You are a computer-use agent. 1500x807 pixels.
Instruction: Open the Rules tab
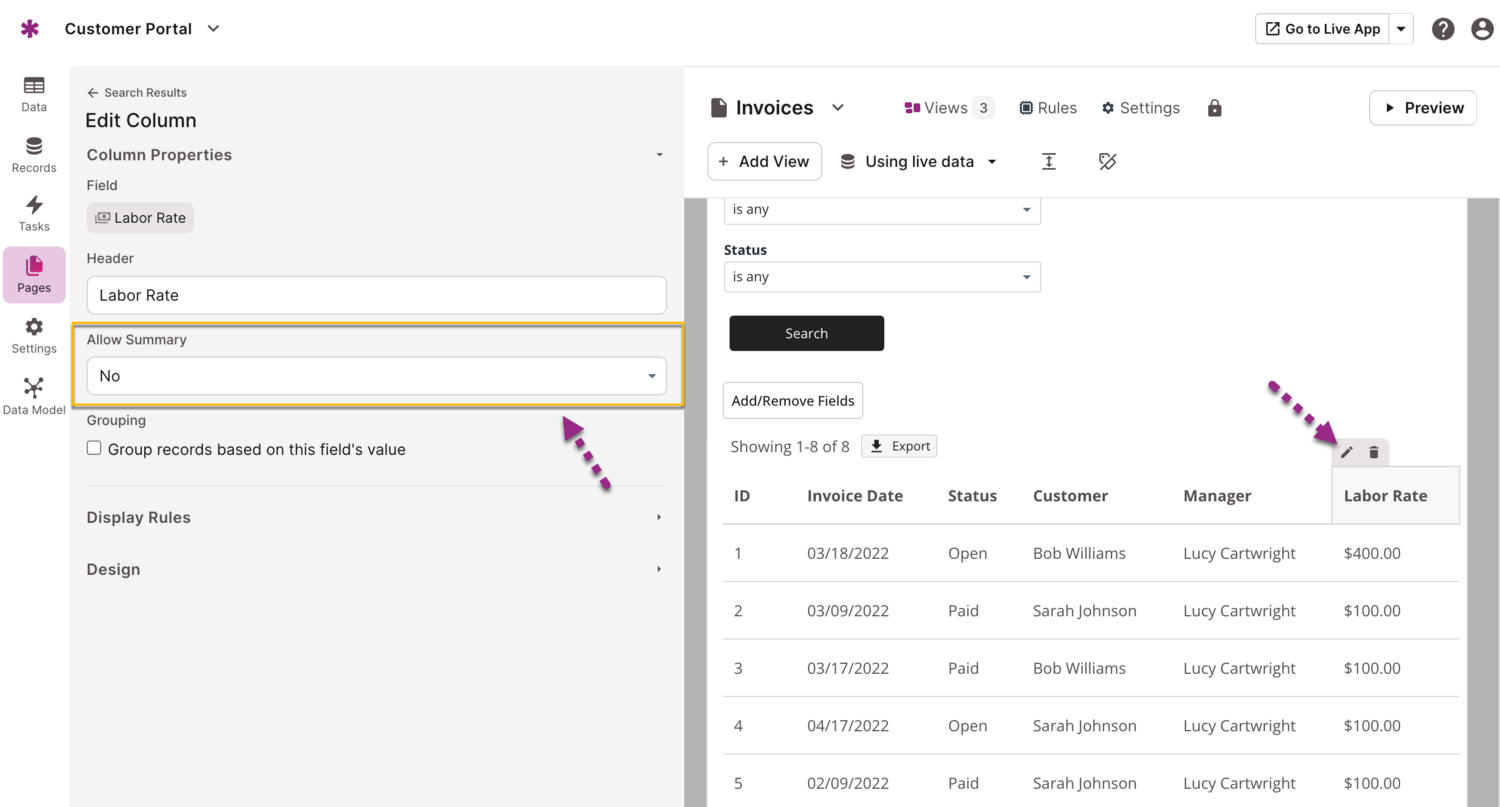[x=1047, y=108]
